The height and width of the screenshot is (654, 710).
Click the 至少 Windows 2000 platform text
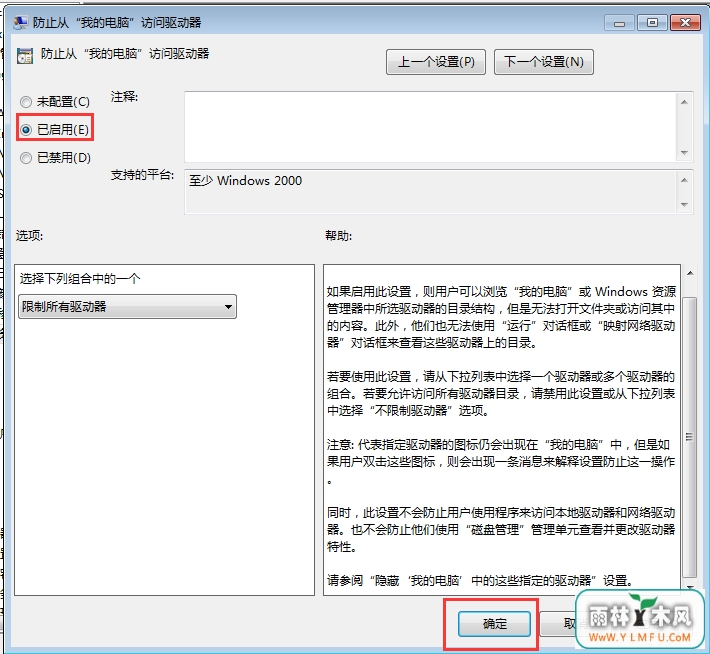[245, 181]
